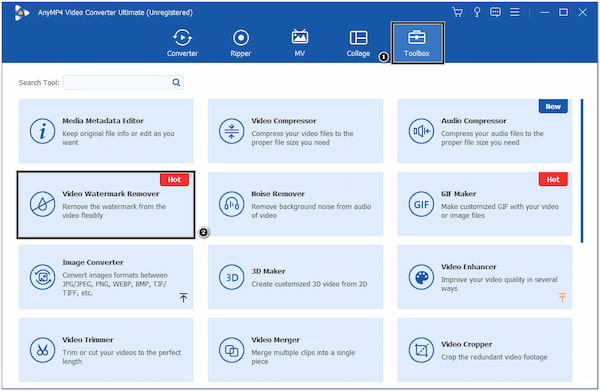Open the 3D Maker title

point(268,271)
